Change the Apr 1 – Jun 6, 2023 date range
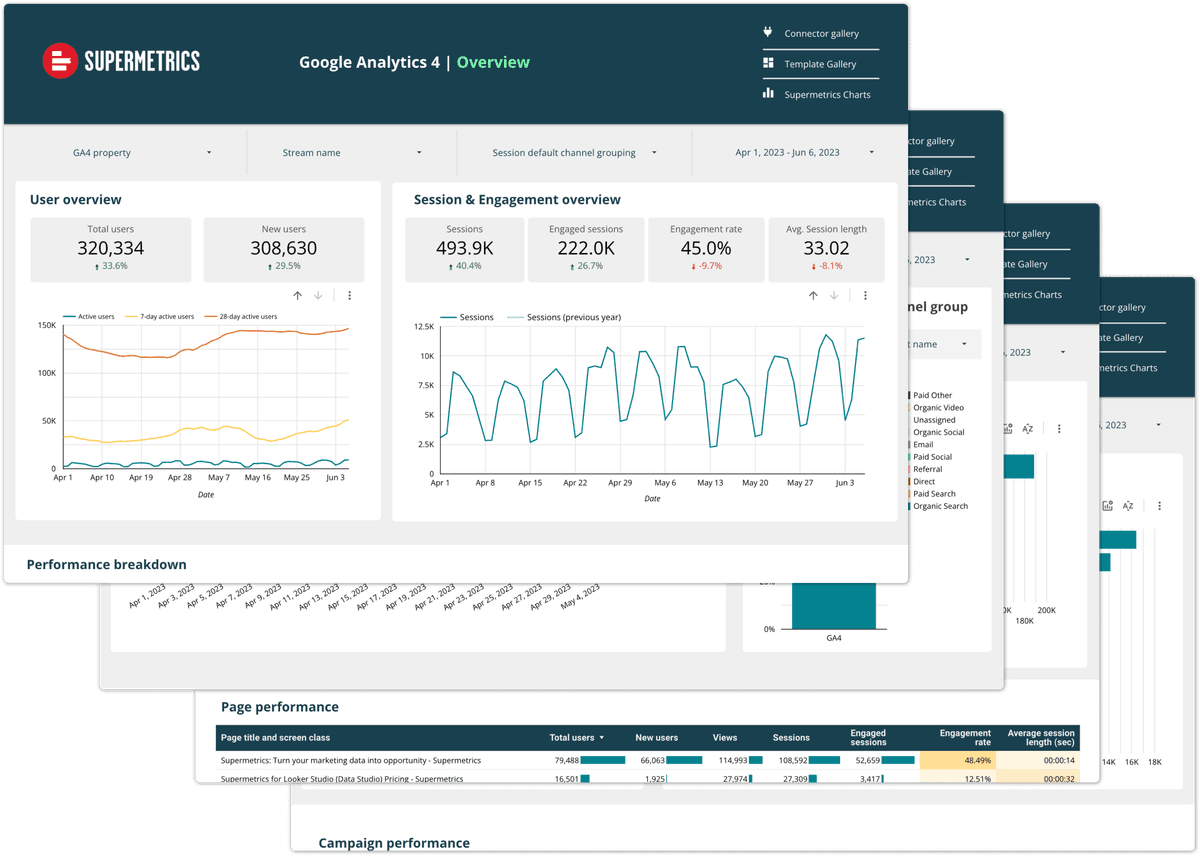The image size is (1200, 856). coord(804,153)
